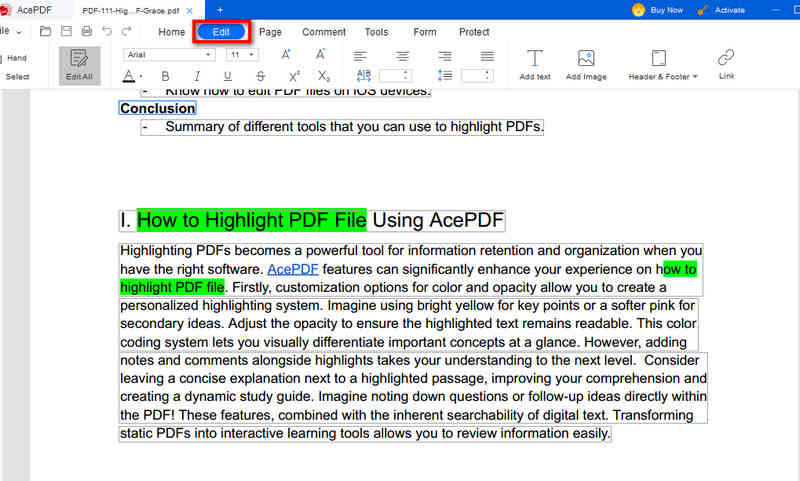Image resolution: width=800 pixels, height=481 pixels.
Task: Increase the font size
Action: [x=286, y=55]
